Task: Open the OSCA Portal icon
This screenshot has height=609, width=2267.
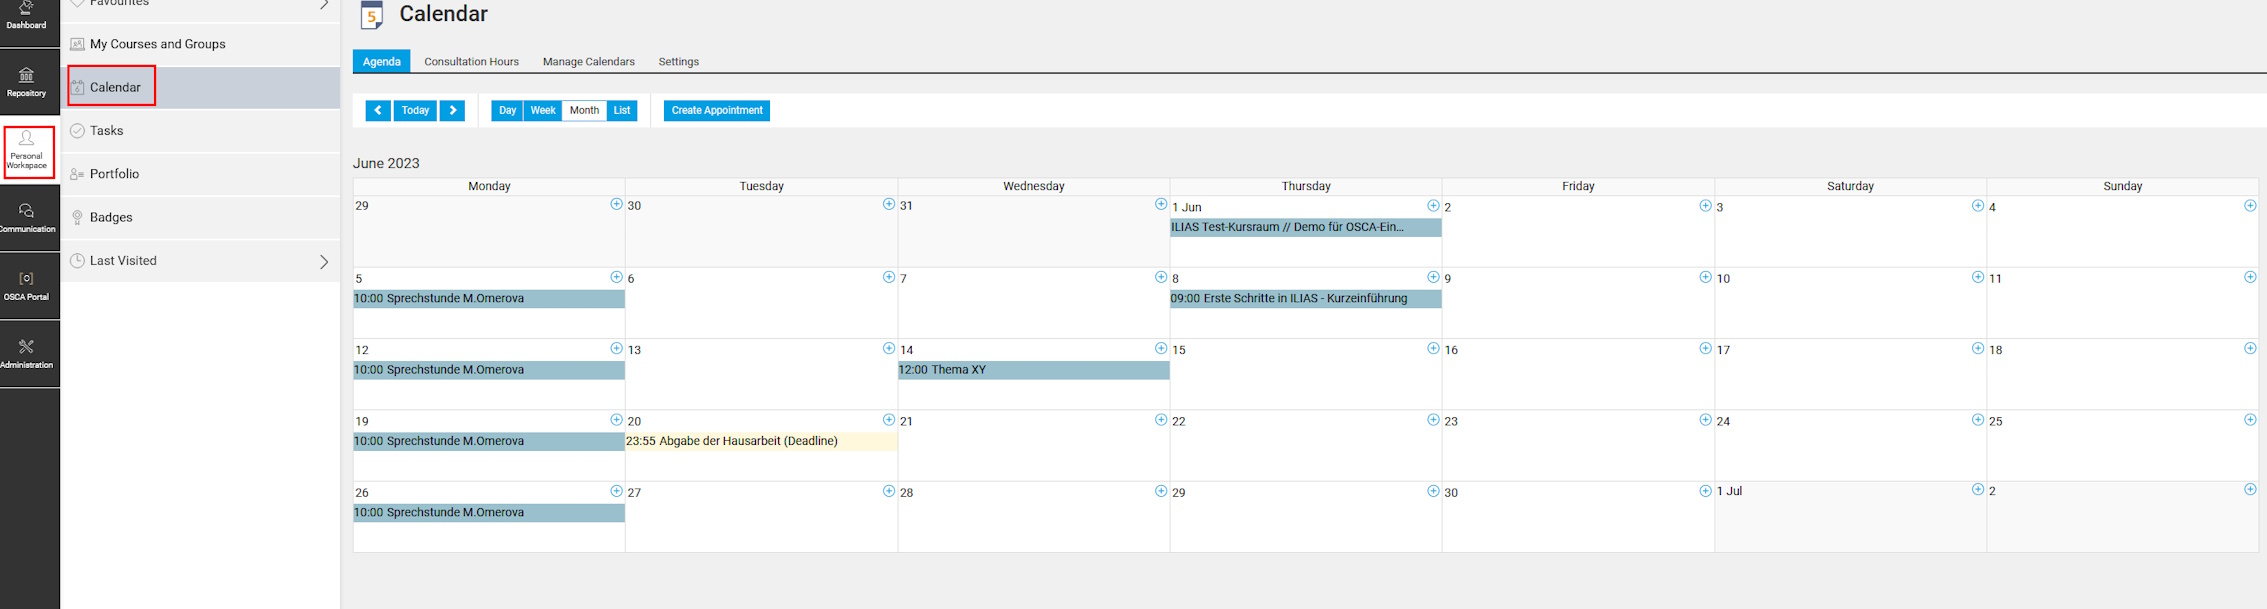Action: coord(27,285)
